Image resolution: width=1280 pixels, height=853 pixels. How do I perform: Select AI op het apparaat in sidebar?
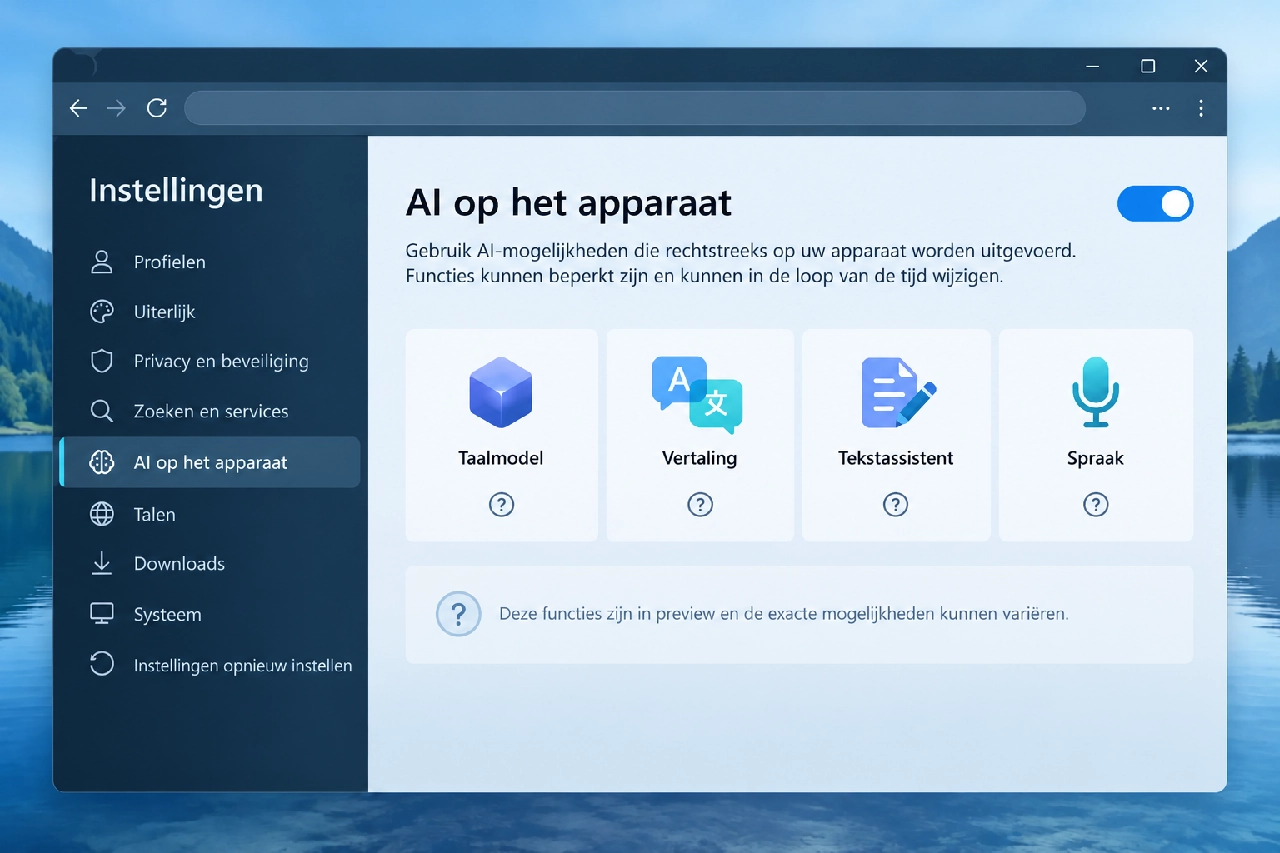[x=210, y=462]
